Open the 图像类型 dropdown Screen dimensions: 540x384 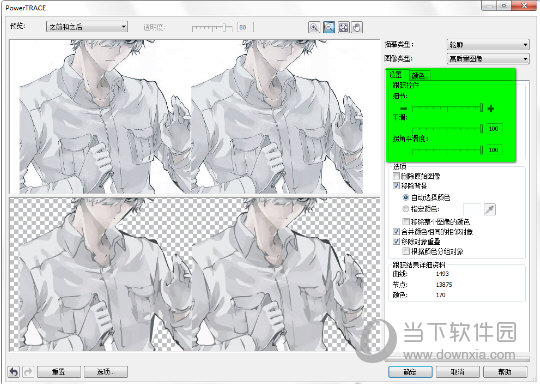488,59
